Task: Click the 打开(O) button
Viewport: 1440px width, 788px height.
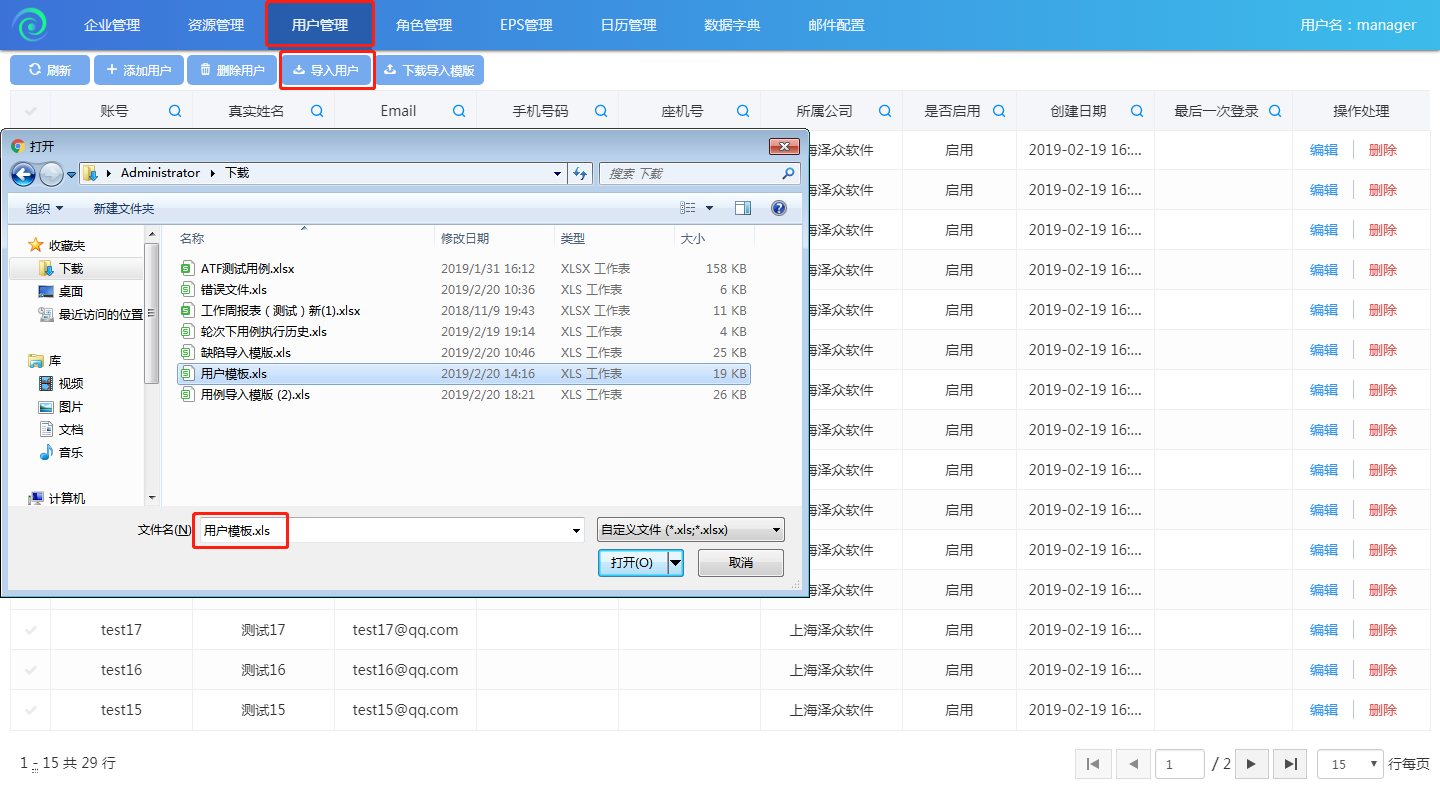Action: coord(631,563)
